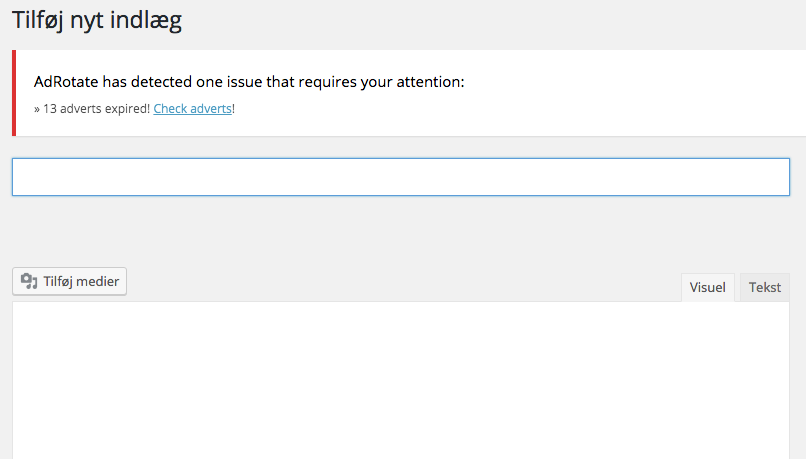Click the AdRotate issue notice headline
The height and width of the screenshot is (459, 806).
click(x=249, y=82)
